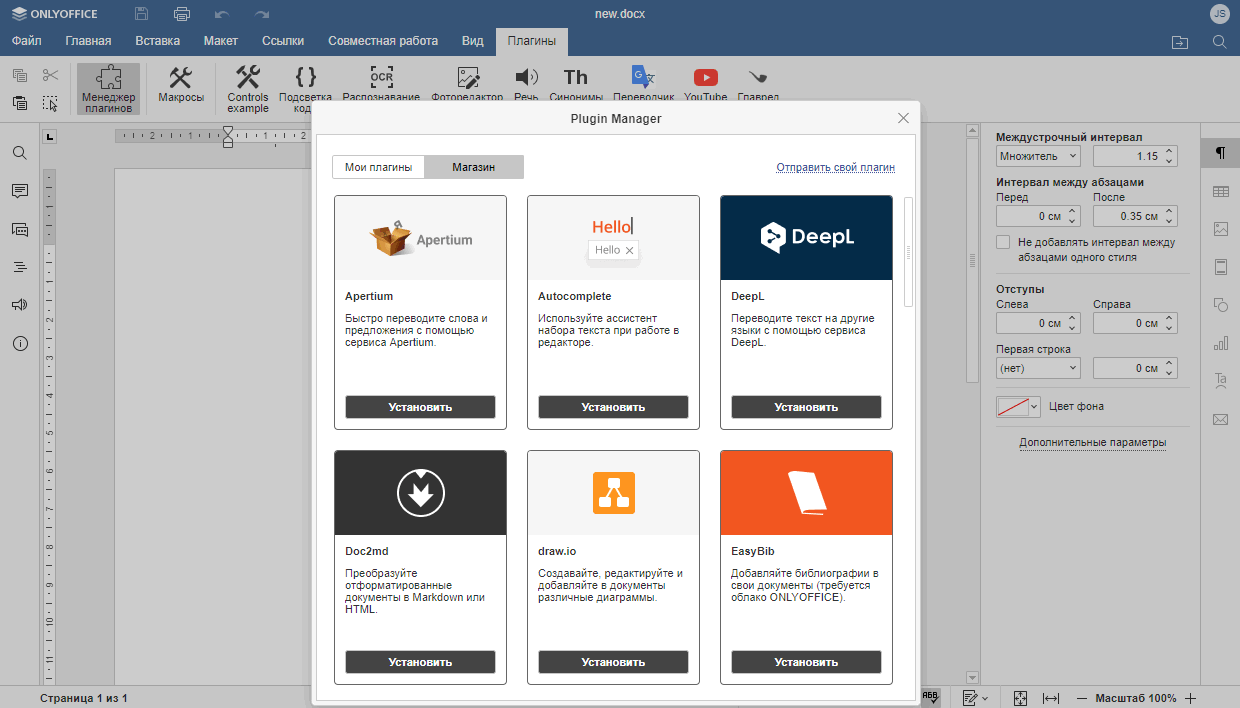Install the Autocomplete plugin

pyautogui.click(x=613, y=407)
